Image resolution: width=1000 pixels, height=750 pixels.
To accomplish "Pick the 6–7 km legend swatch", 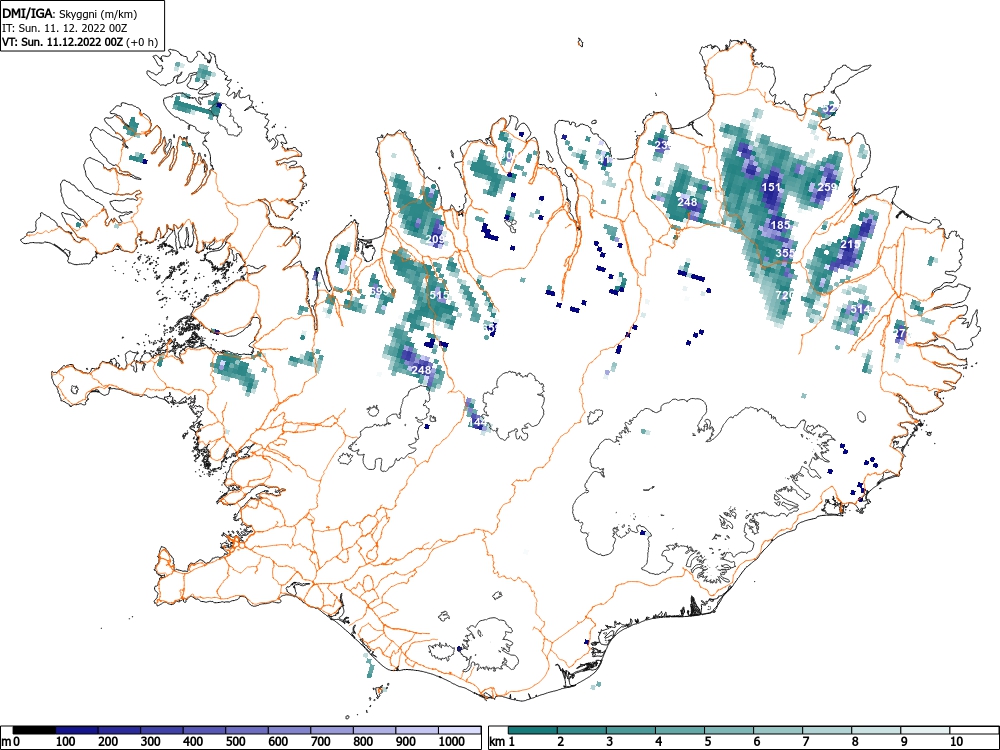I will 778,730.
